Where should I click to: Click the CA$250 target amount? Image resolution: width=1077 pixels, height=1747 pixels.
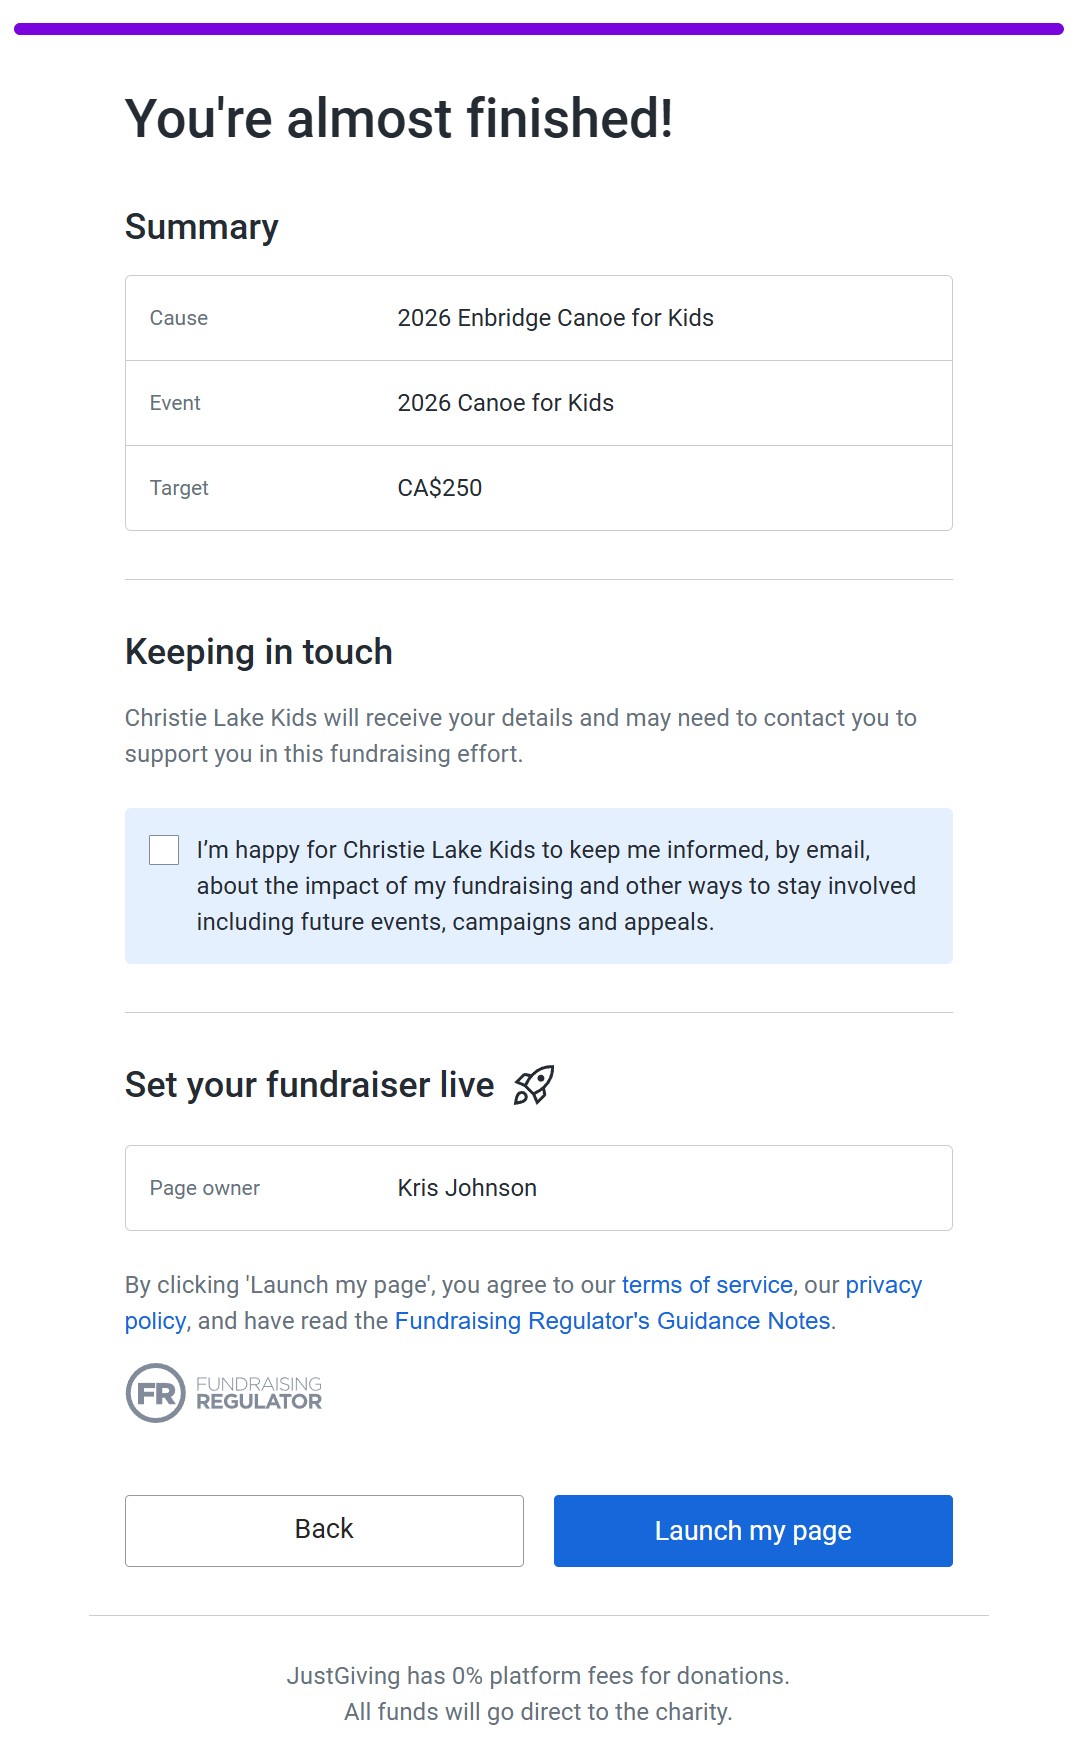point(439,488)
